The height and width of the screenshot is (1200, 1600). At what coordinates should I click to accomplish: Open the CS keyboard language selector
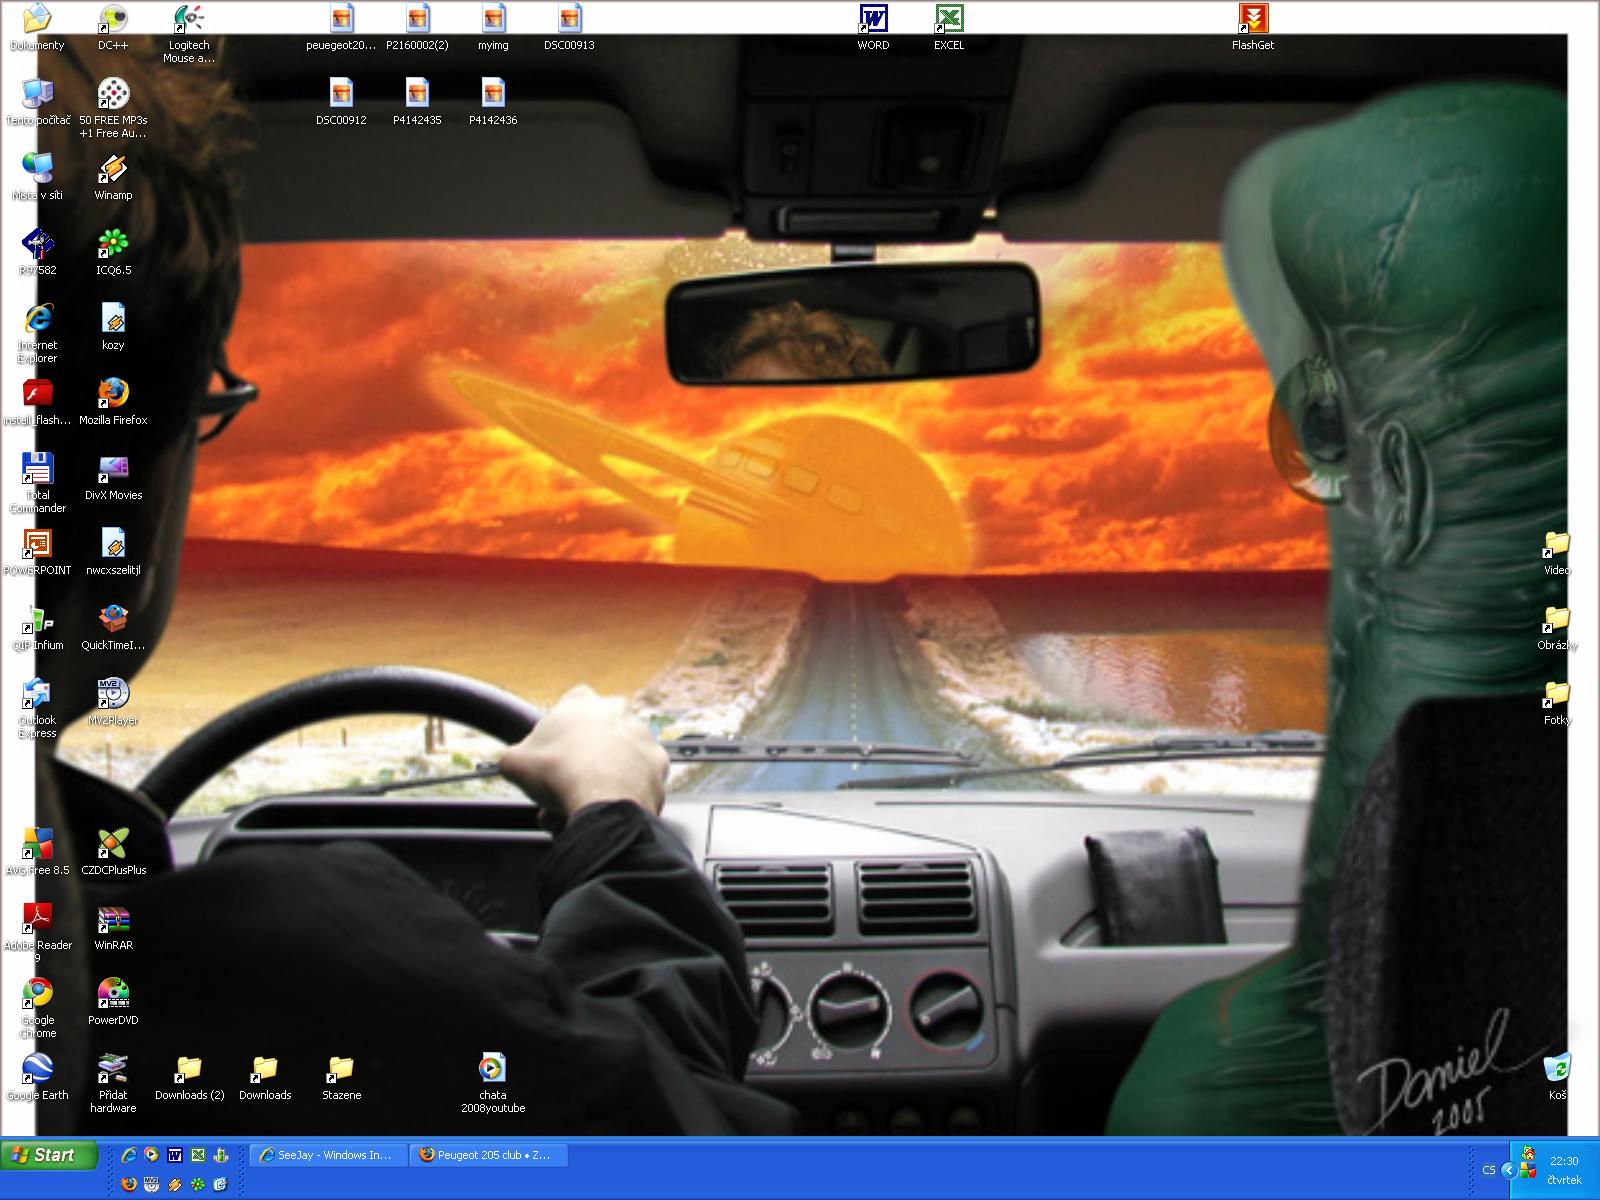(1489, 1170)
